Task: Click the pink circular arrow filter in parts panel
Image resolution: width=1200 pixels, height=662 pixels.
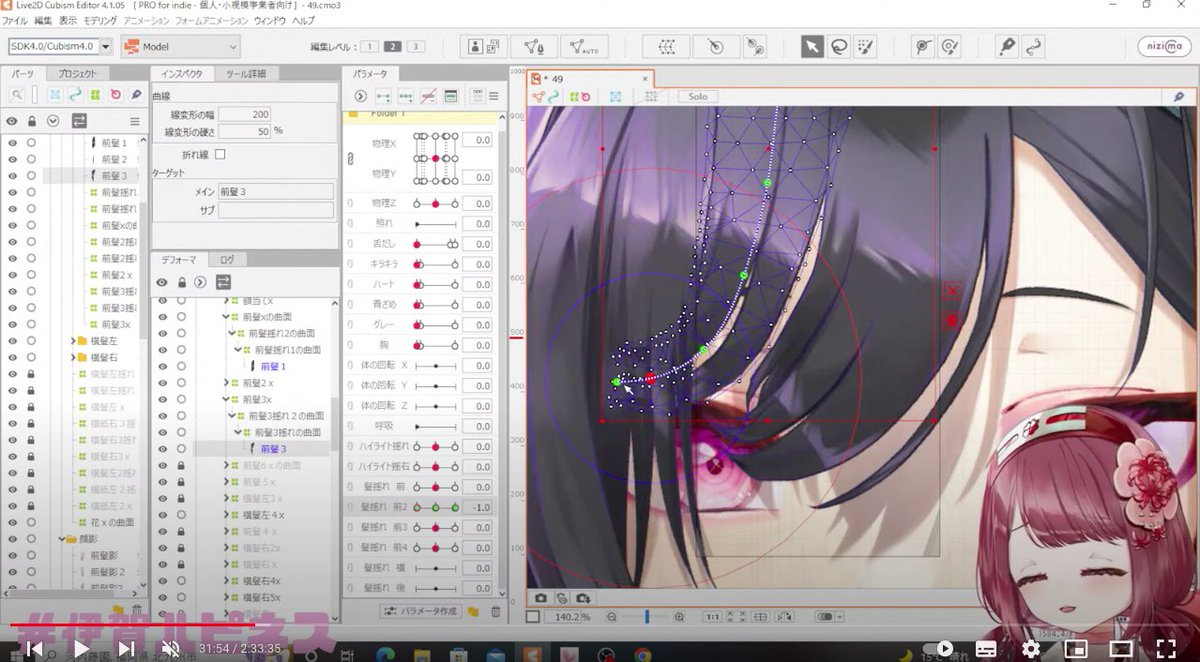Action: point(115,94)
